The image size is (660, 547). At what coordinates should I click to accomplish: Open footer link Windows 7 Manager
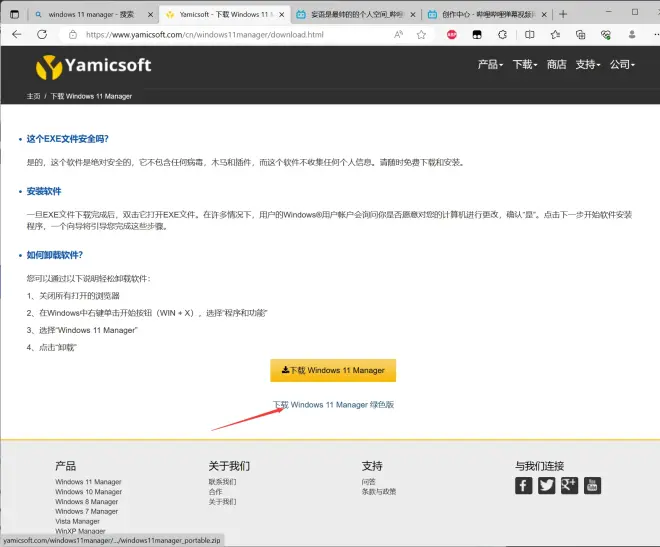pos(87,511)
